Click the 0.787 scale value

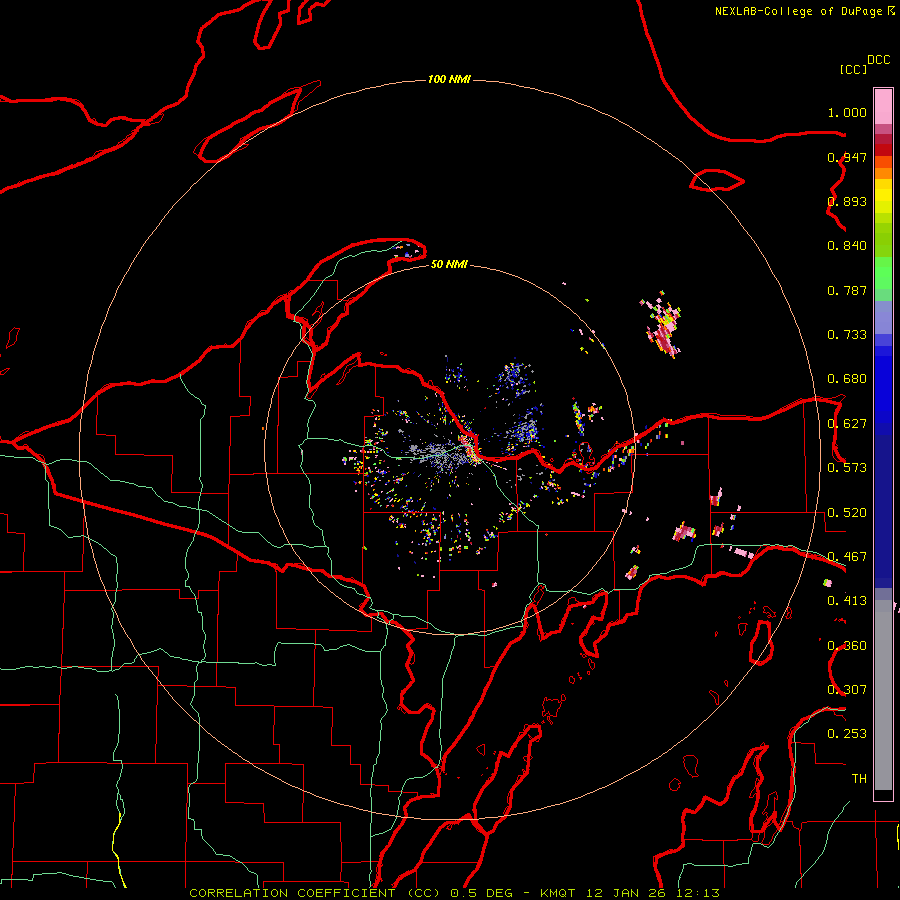pyautogui.click(x=847, y=290)
